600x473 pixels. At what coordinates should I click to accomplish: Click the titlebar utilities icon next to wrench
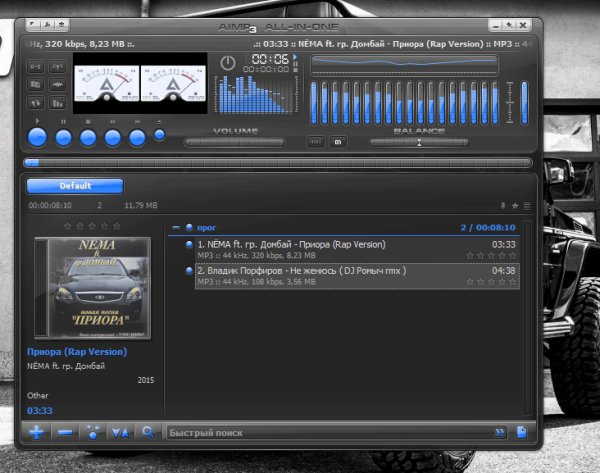point(61,25)
